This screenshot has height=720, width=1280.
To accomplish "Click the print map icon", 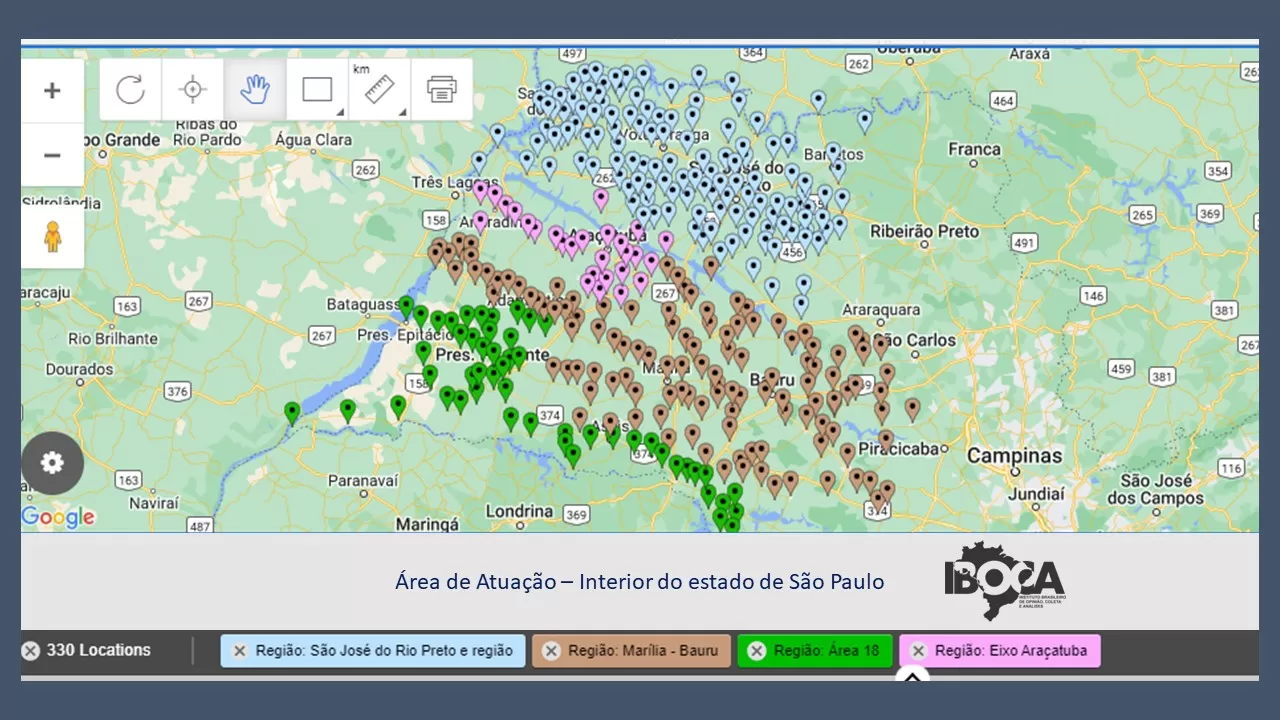I will point(441,90).
